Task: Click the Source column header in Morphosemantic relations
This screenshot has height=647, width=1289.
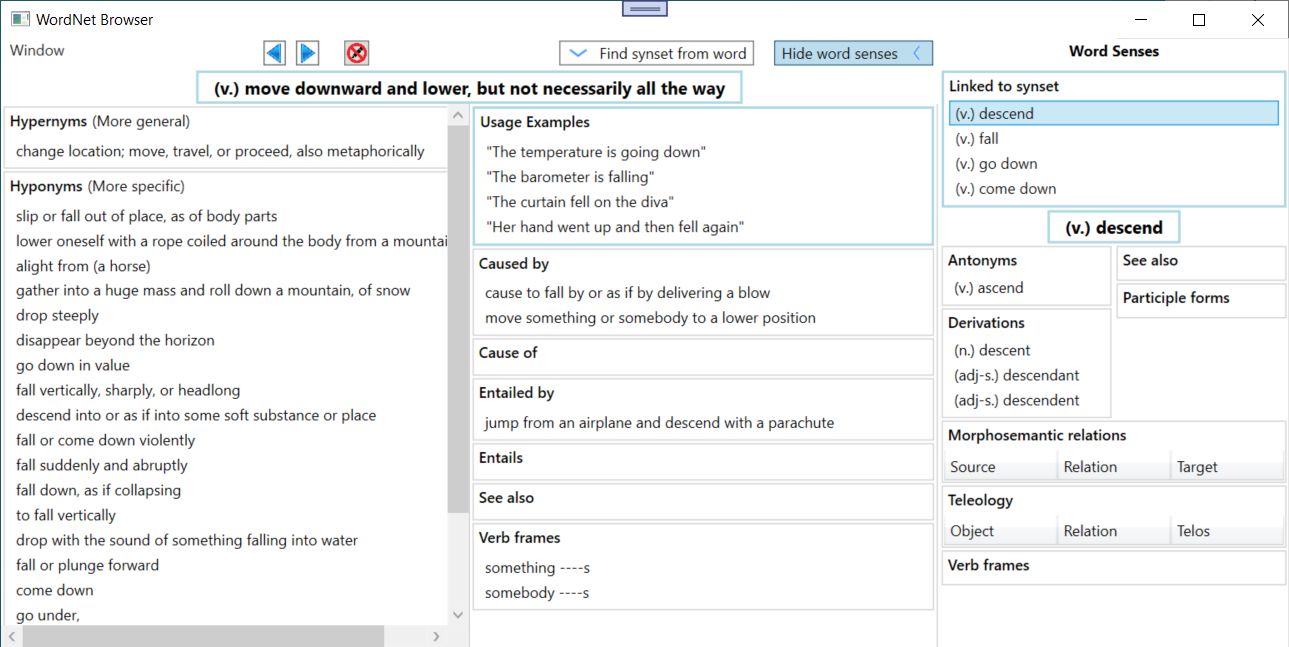Action: 1000,467
